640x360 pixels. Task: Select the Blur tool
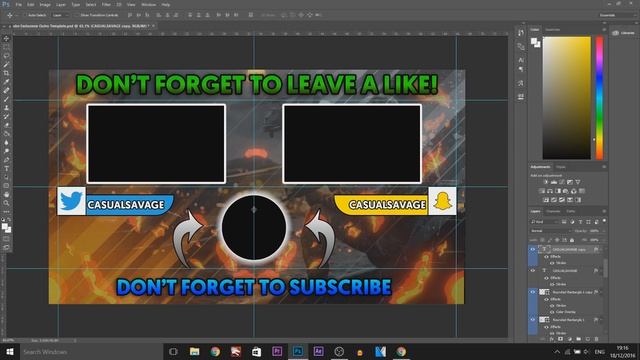point(6,142)
